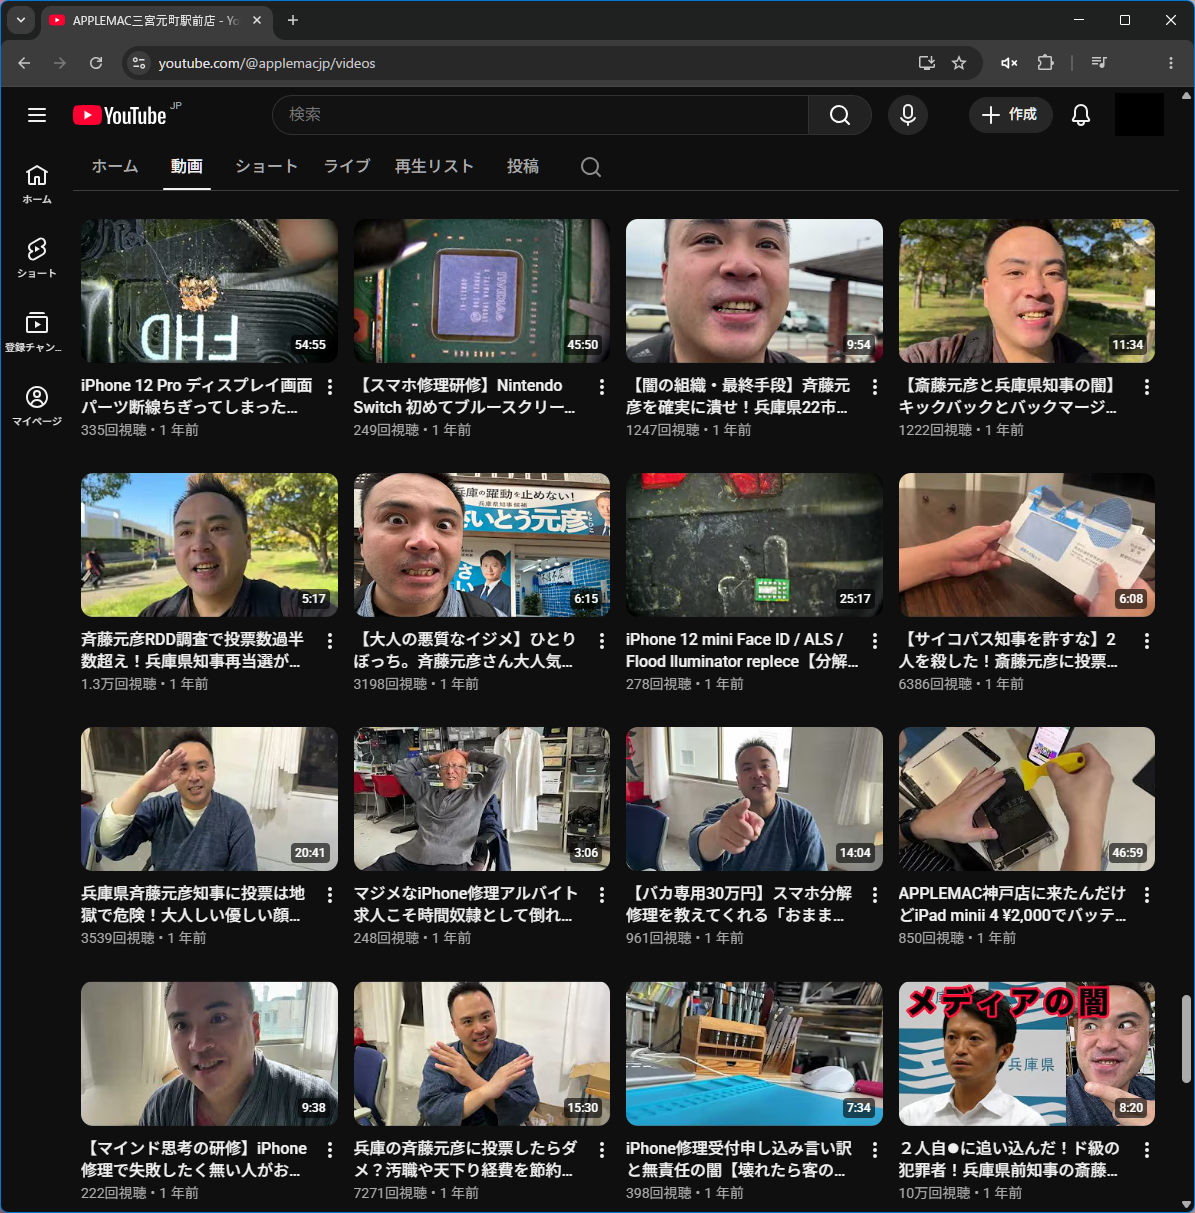Image resolution: width=1195 pixels, height=1213 pixels.
Task: Click the muted tab speaker icon
Action: 1009,63
